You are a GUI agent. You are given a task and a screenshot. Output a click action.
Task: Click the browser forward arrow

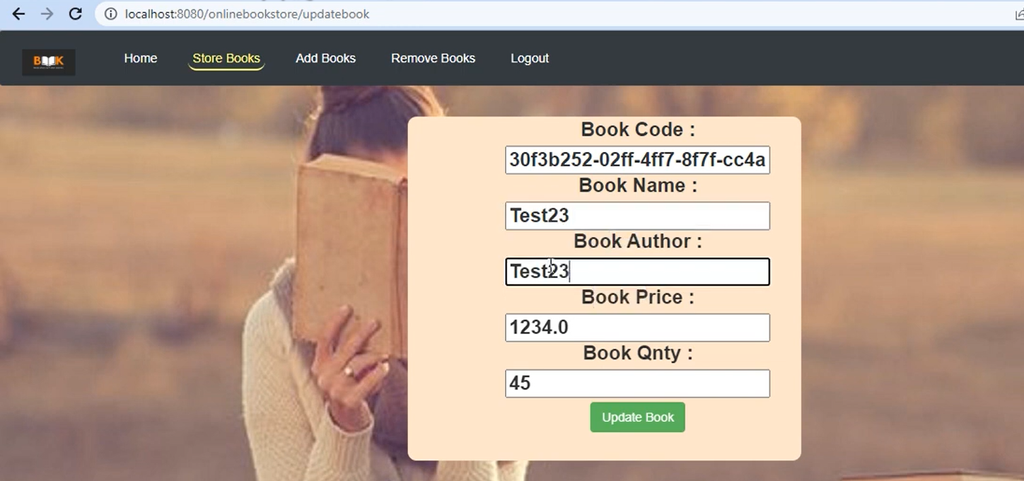(x=47, y=14)
